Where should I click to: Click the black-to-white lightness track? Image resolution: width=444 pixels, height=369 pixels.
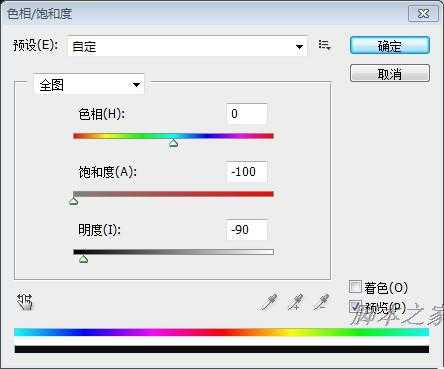173,252
